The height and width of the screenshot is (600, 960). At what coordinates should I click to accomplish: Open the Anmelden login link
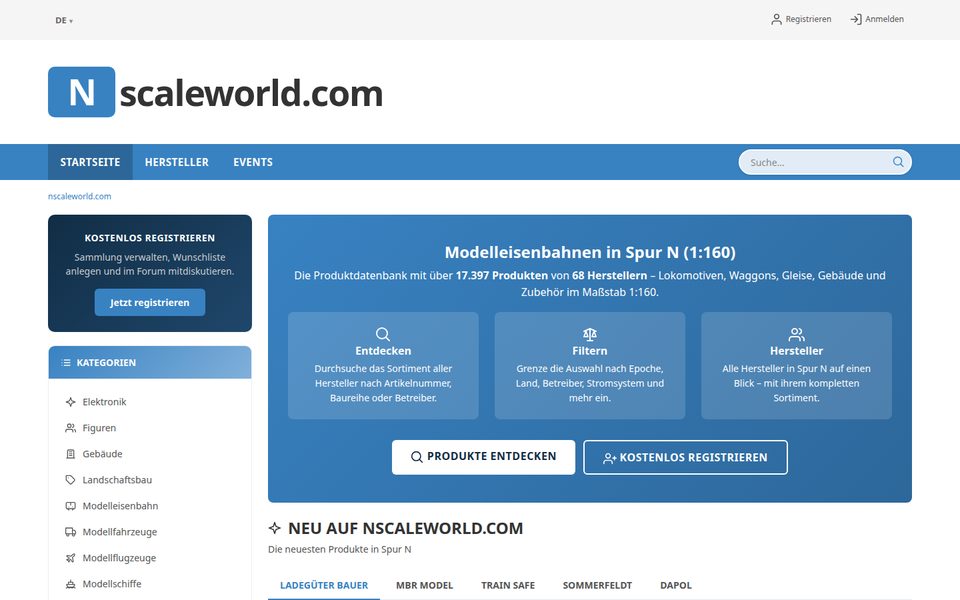[877, 19]
